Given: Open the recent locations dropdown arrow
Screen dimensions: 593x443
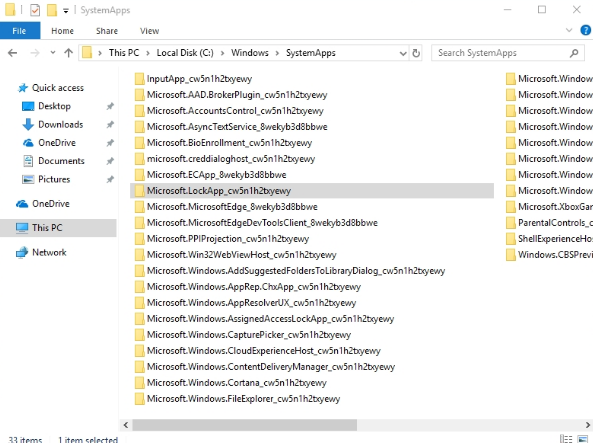Looking at the screenshot, I should pos(53,53).
